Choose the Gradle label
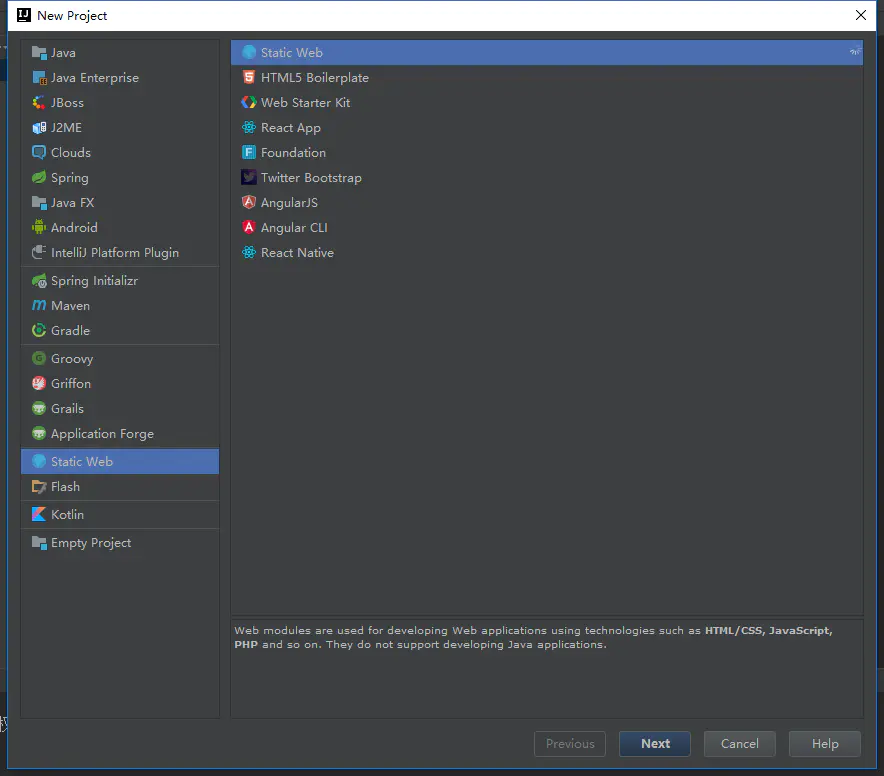Viewport: 884px width, 776px height. tap(70, 330)
